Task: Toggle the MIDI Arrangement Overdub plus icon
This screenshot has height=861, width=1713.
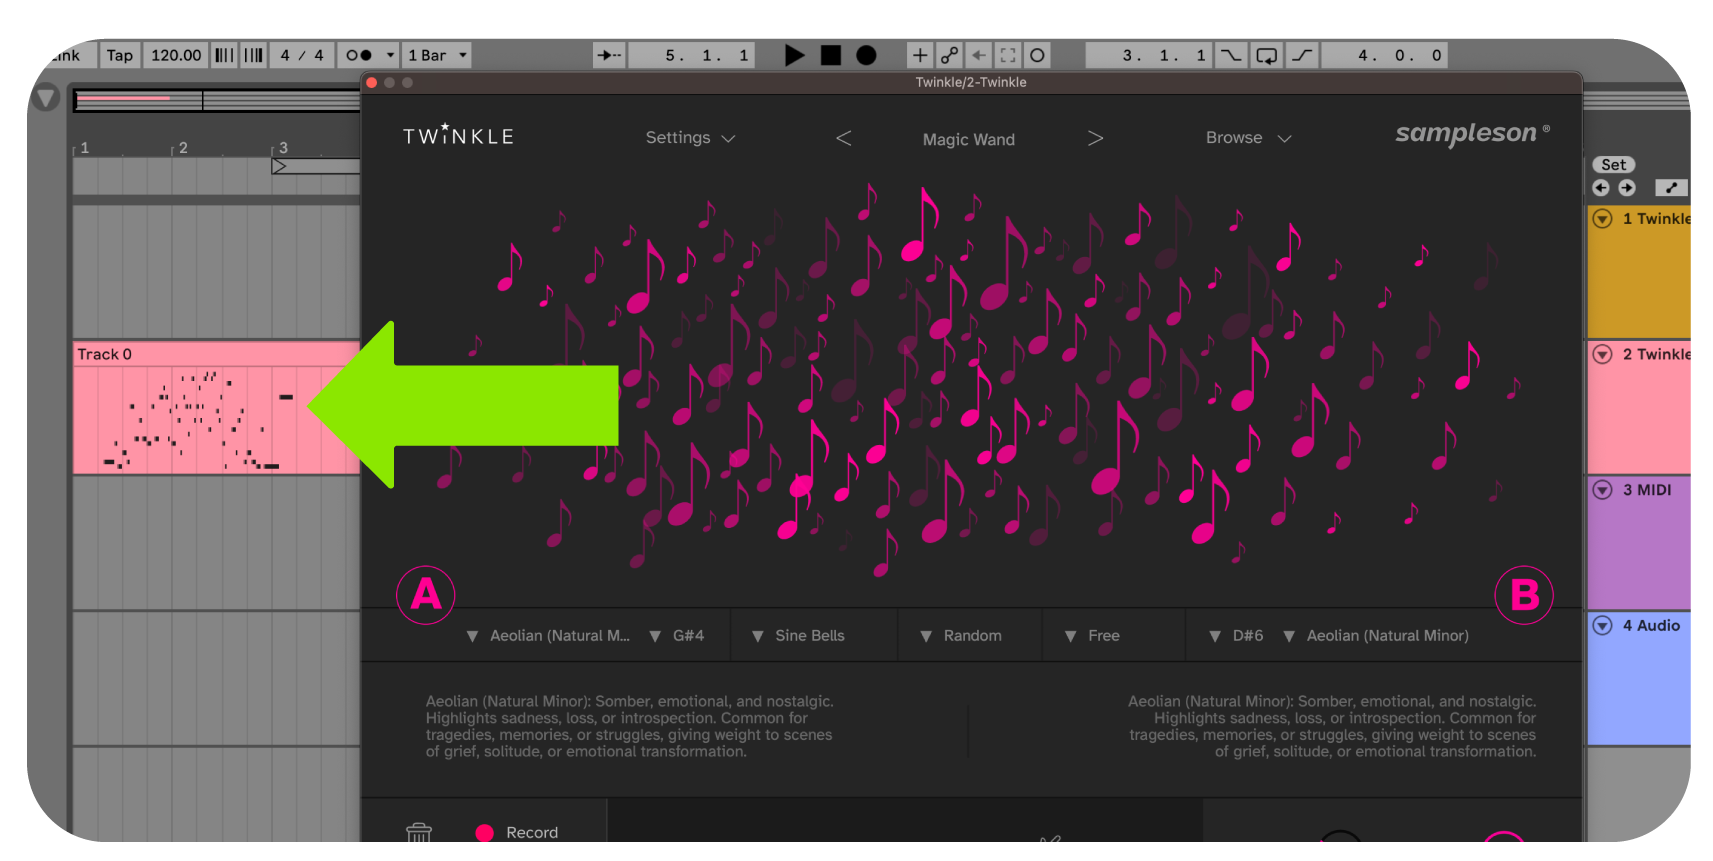Action: click(x=920, y=55)
